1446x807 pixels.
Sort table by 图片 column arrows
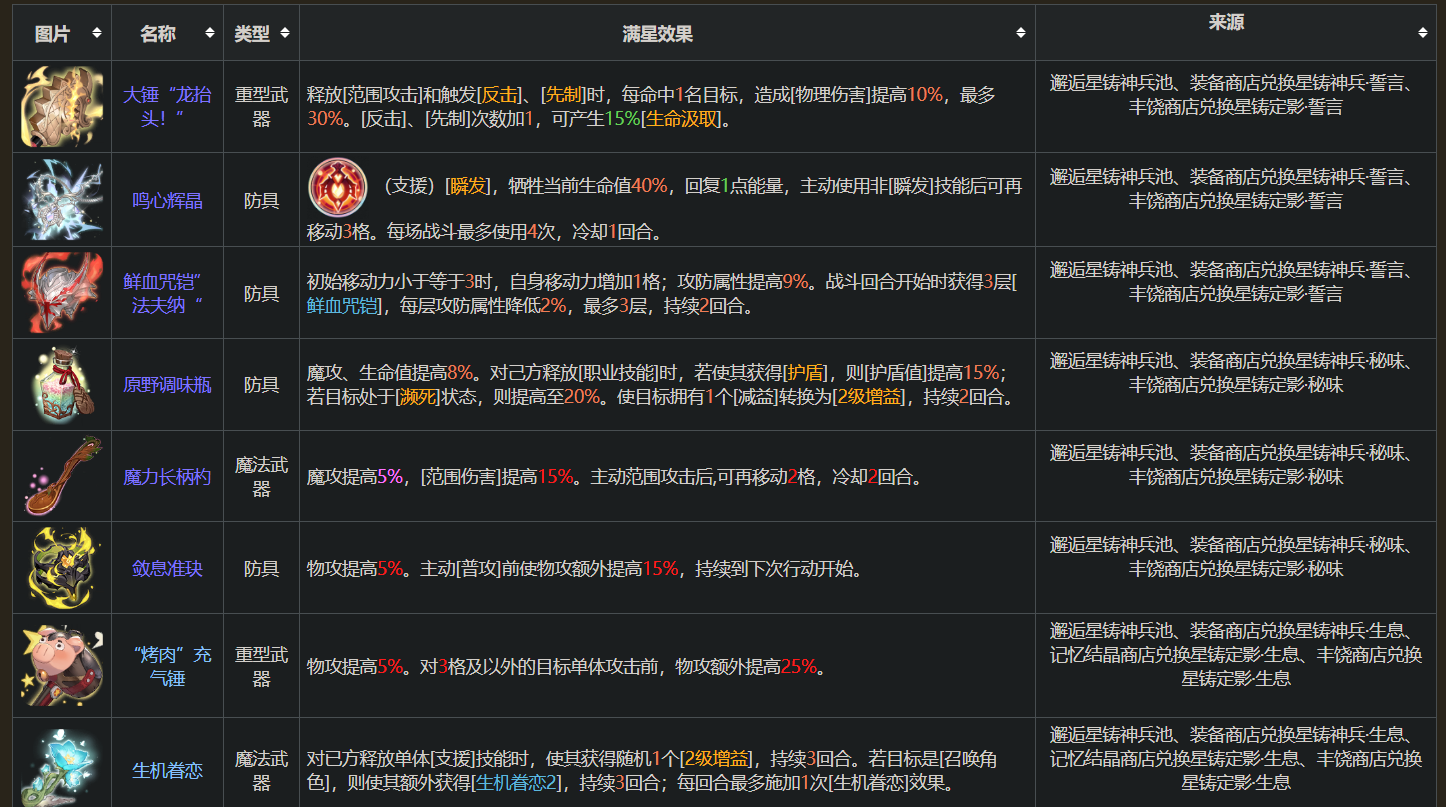(x=97, y=33)
